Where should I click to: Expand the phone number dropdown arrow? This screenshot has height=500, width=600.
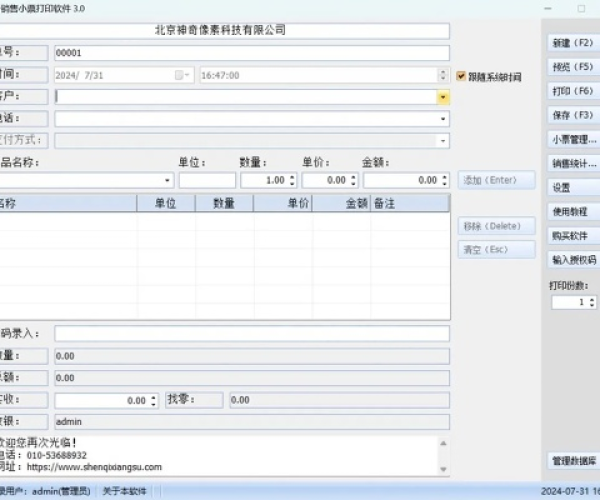click(443, 119)
